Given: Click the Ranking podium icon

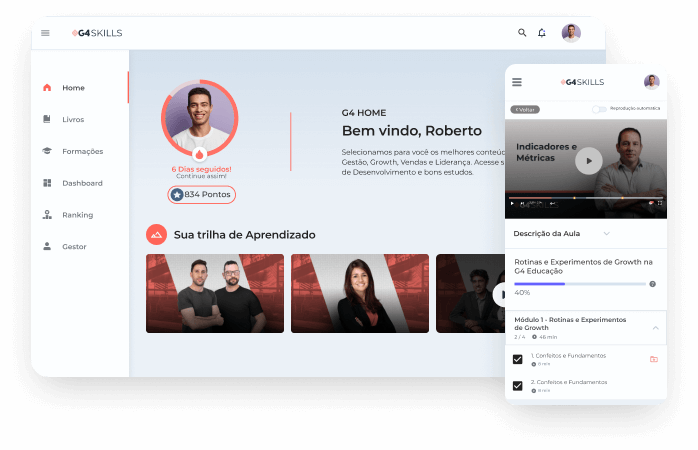Looking at the screenshot, I should click(x=47, y=215).
